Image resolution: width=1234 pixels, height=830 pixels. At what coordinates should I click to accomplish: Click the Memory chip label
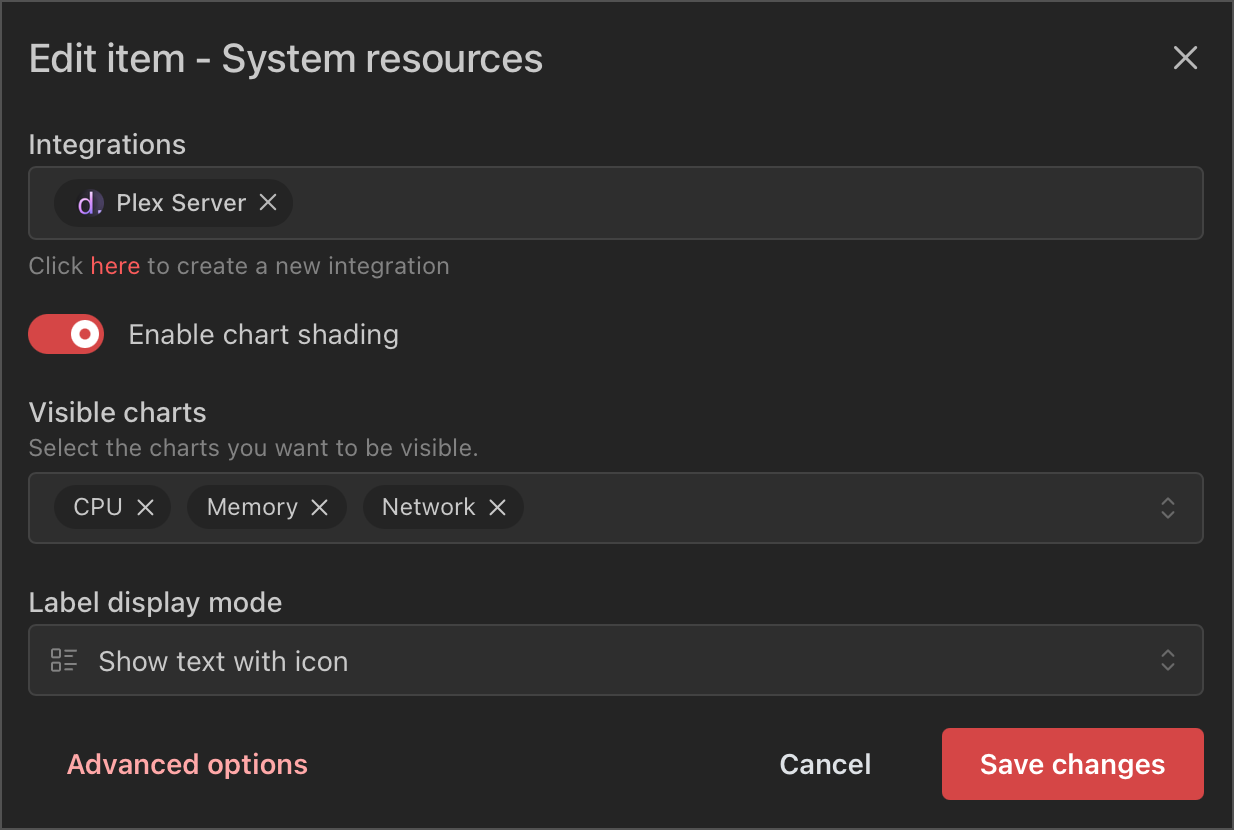(252, 508)
